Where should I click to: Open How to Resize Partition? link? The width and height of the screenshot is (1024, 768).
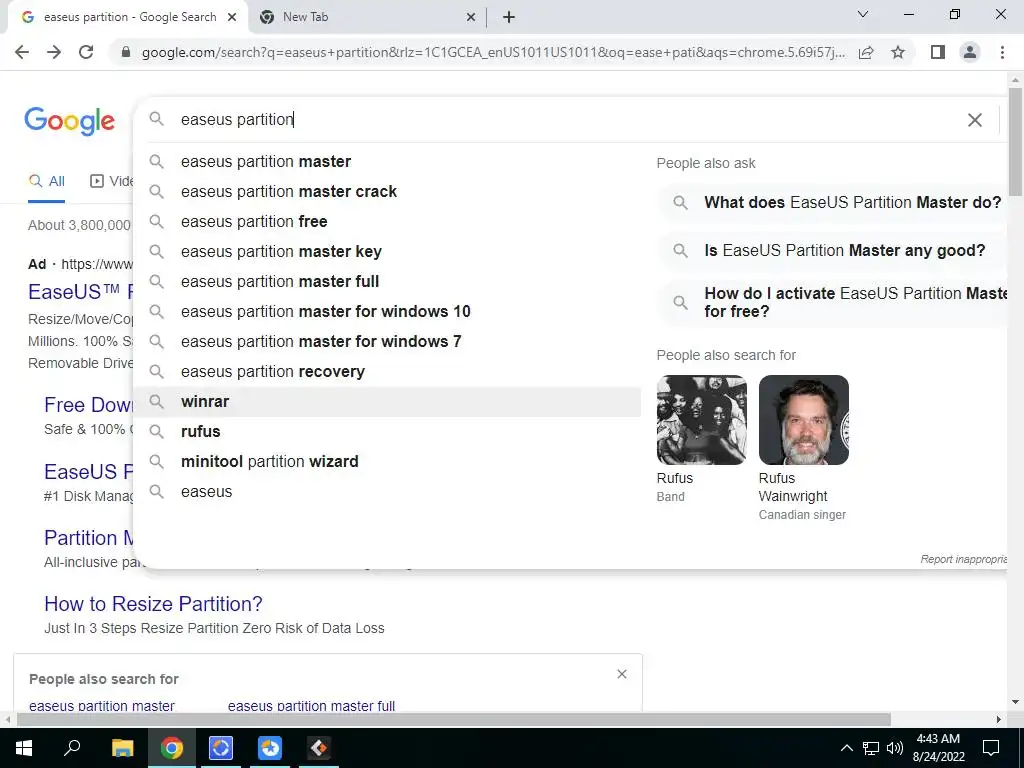click(x=153, y=604)
